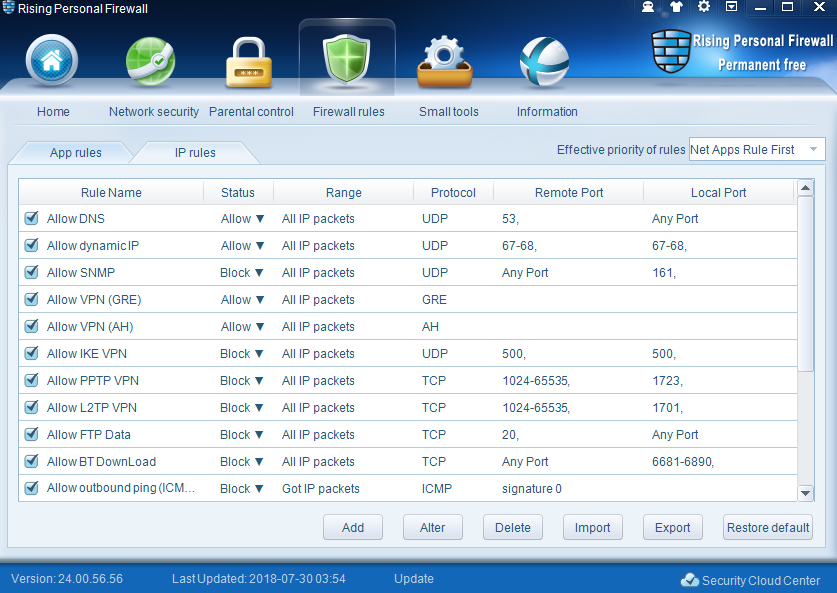Switch to the IP rules tab
This screenshot has width=837, height=593.
point(195,153)
